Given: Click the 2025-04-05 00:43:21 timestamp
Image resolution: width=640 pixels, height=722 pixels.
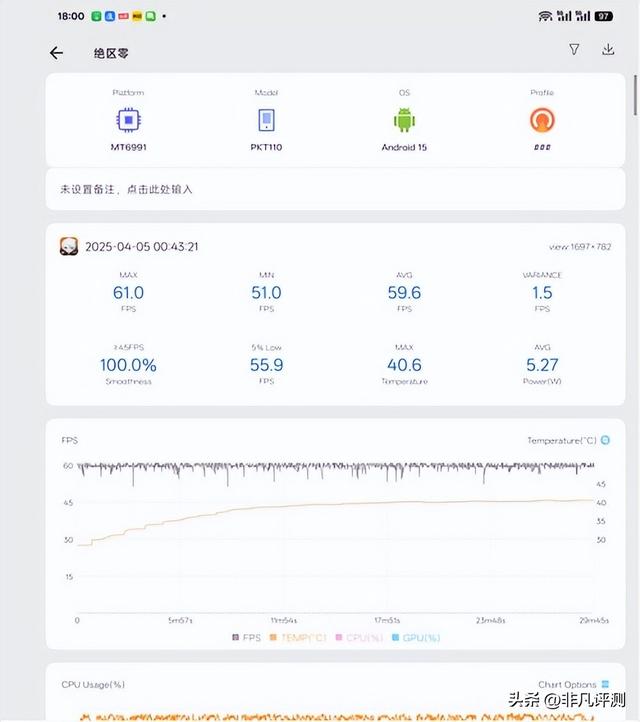Looking at the screenshot, I should (142, 247).
